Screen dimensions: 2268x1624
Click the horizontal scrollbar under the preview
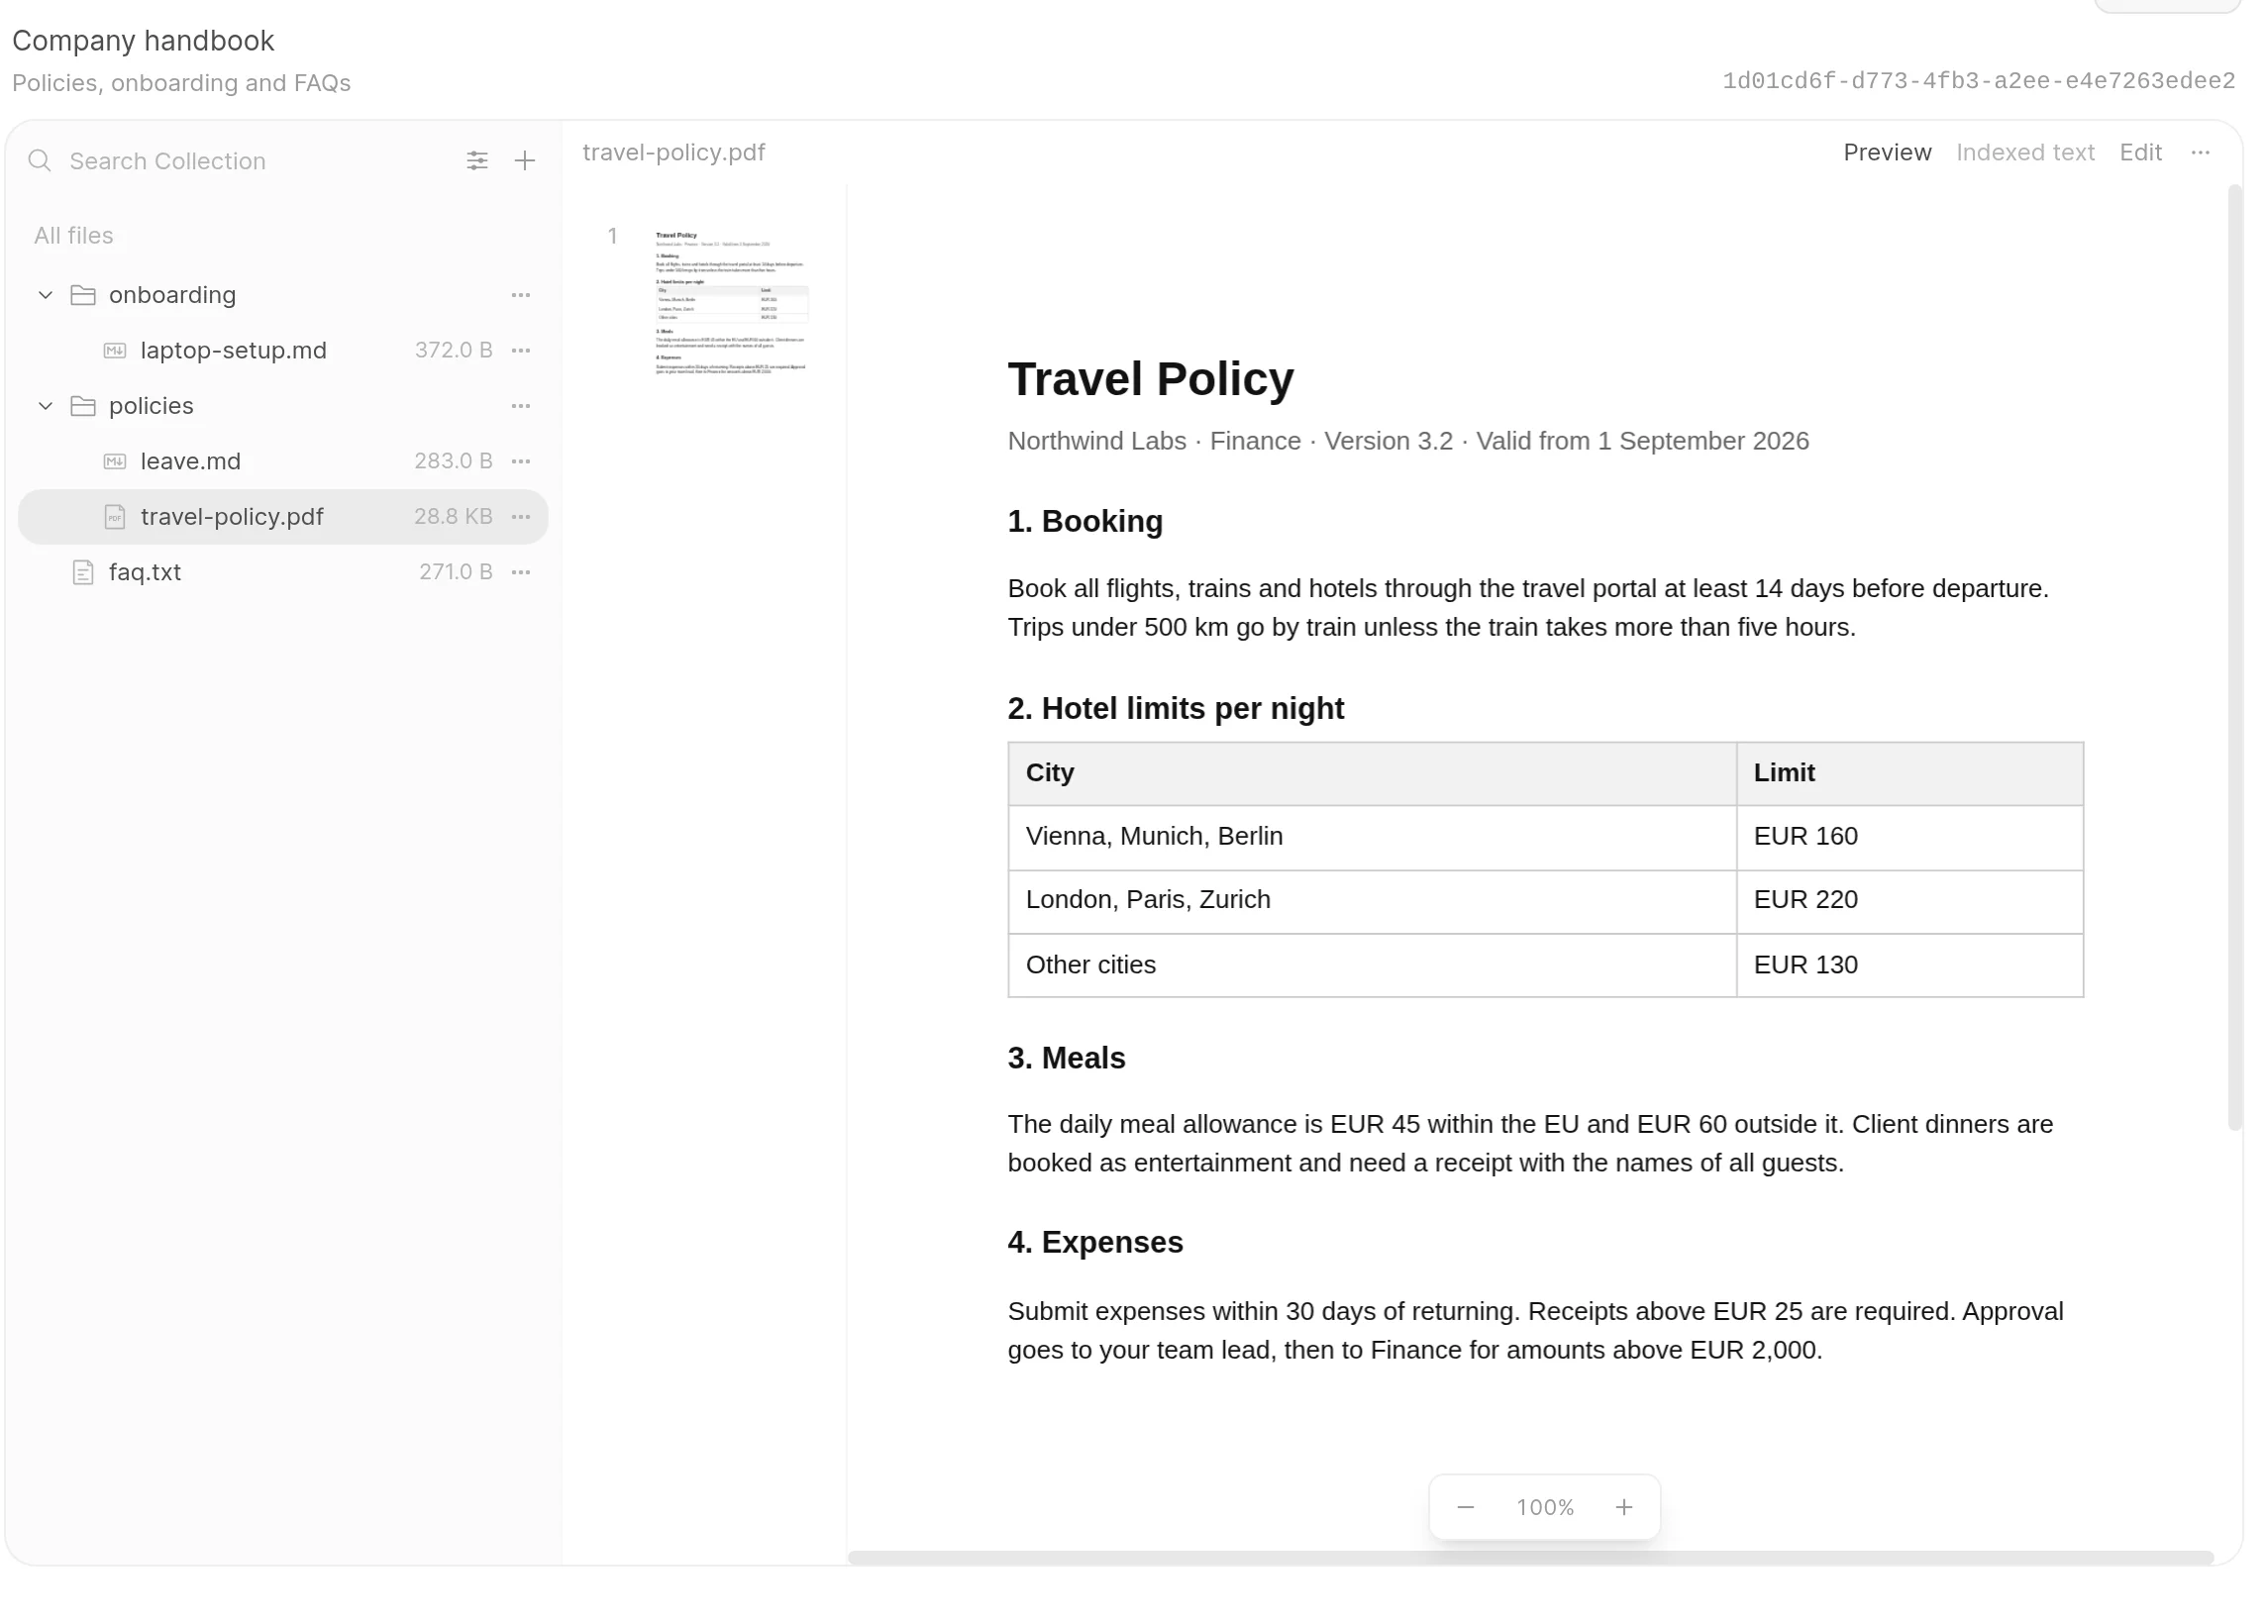(1530, 1558)
